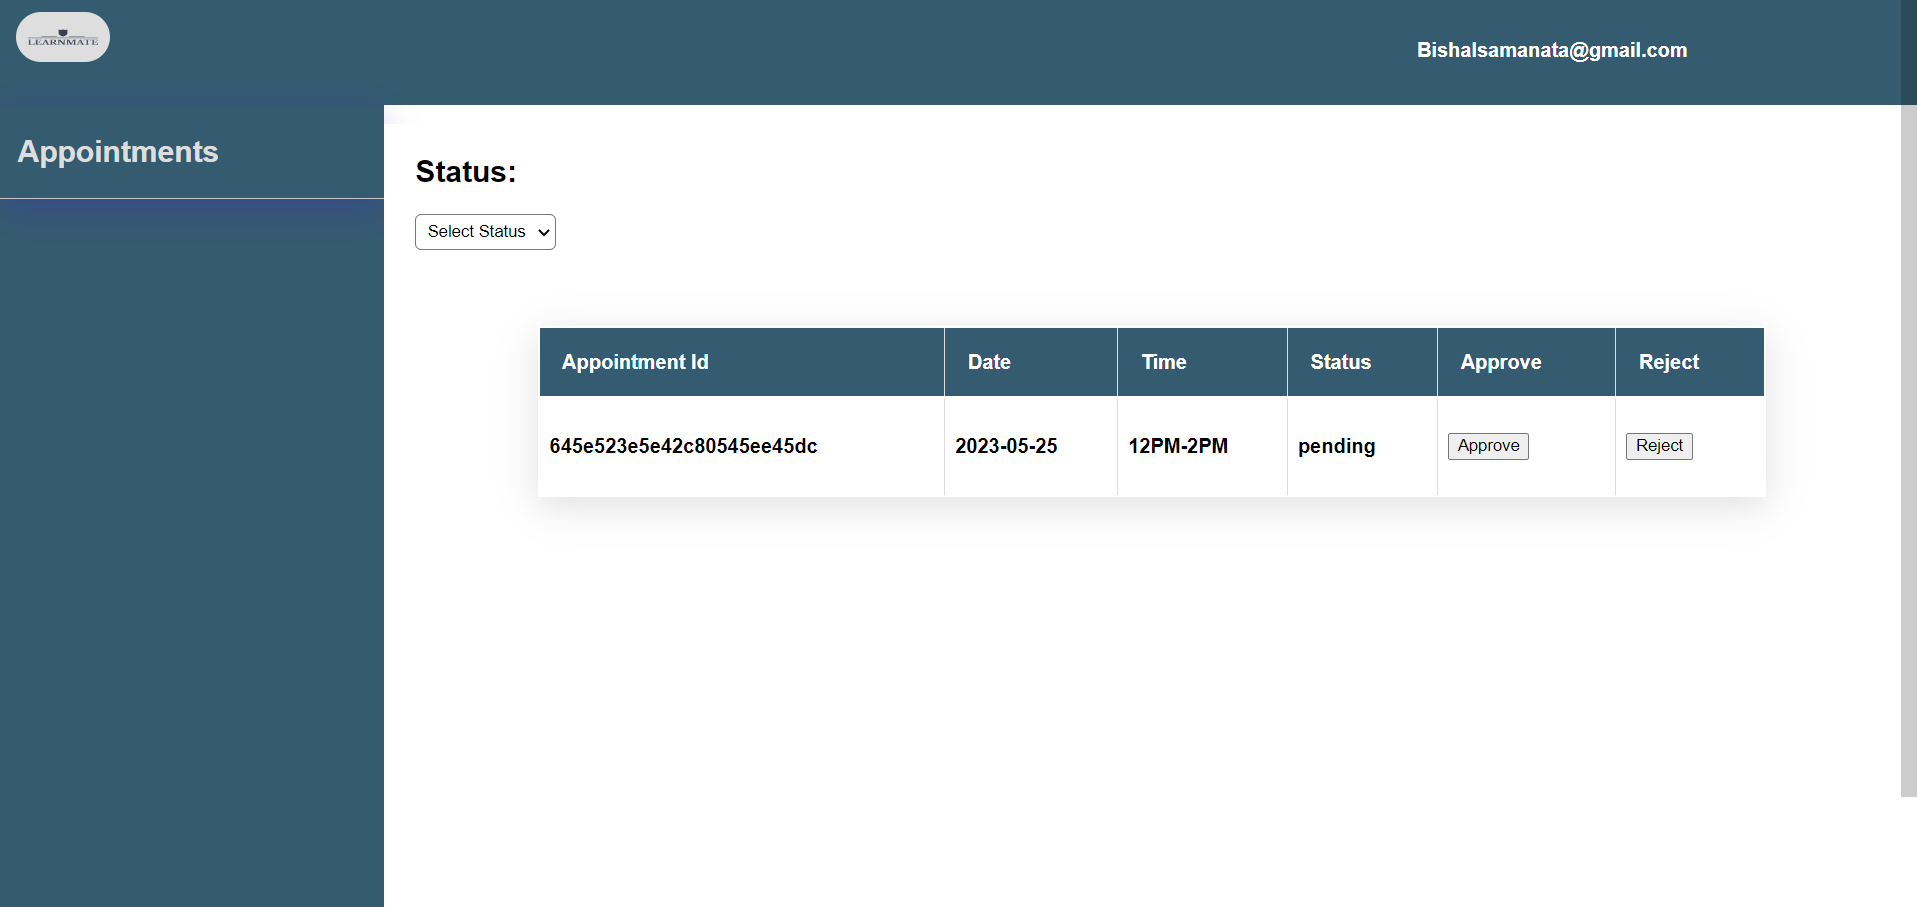This screenshot has height=907, width=1917.
Task: Approve the pending appointment
Action: pos(1487,446)
